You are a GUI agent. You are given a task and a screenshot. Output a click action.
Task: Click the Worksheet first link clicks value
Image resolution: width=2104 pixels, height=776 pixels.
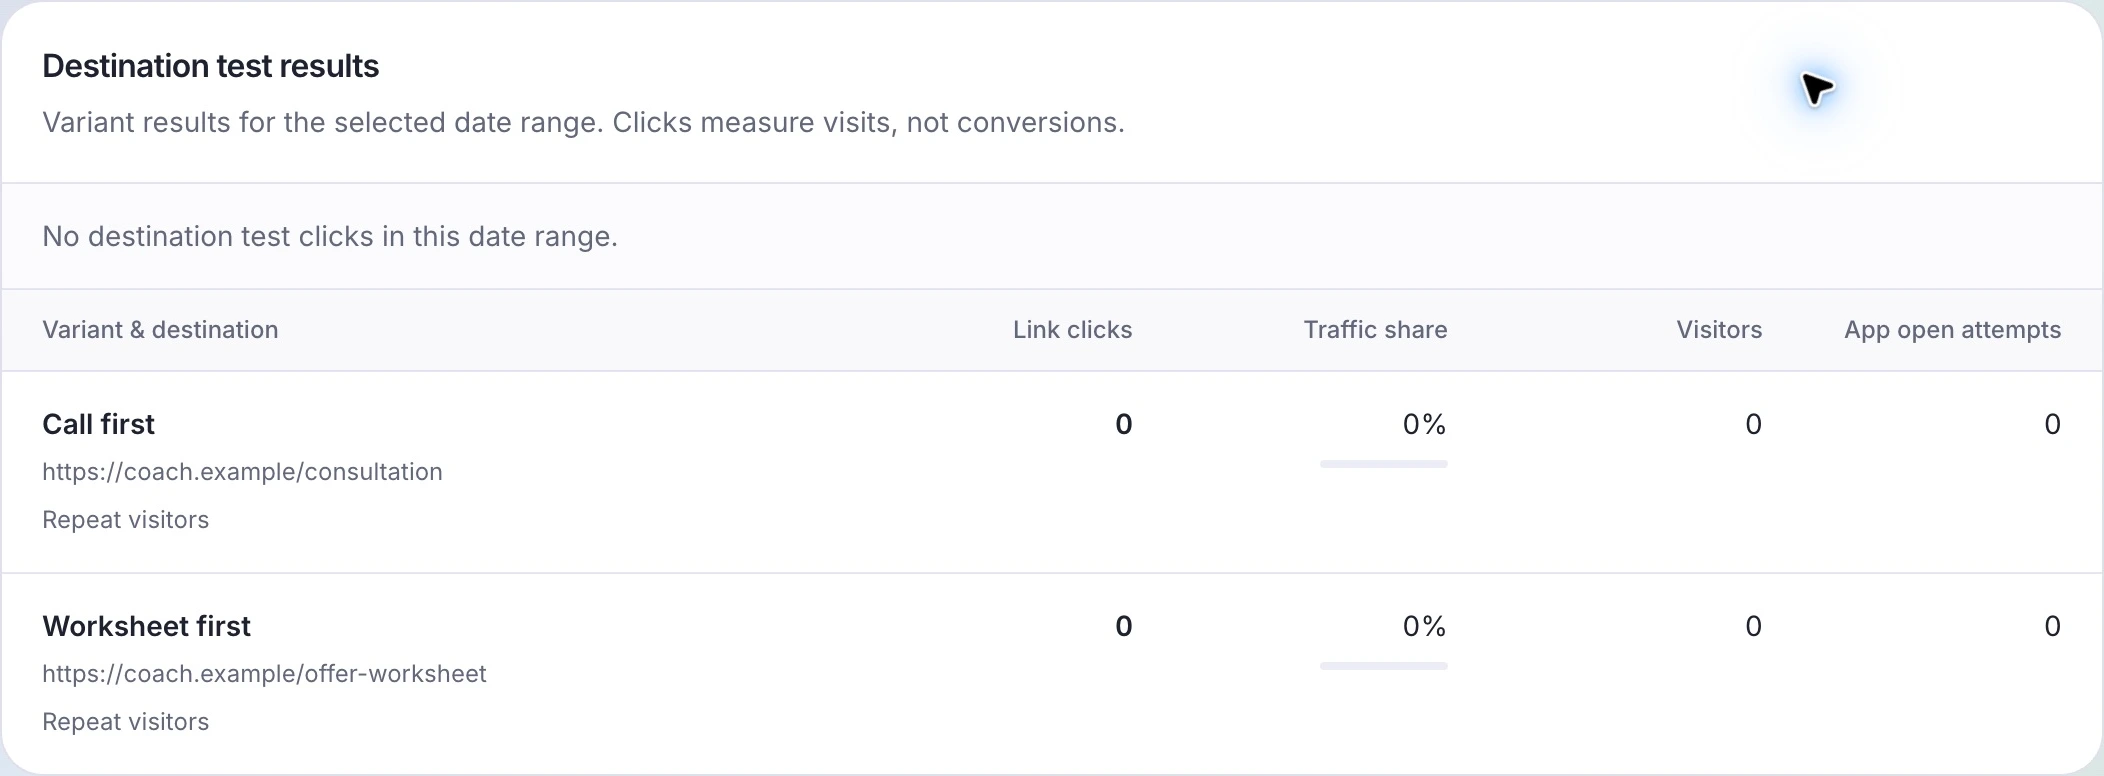[x=1124, y=626]
